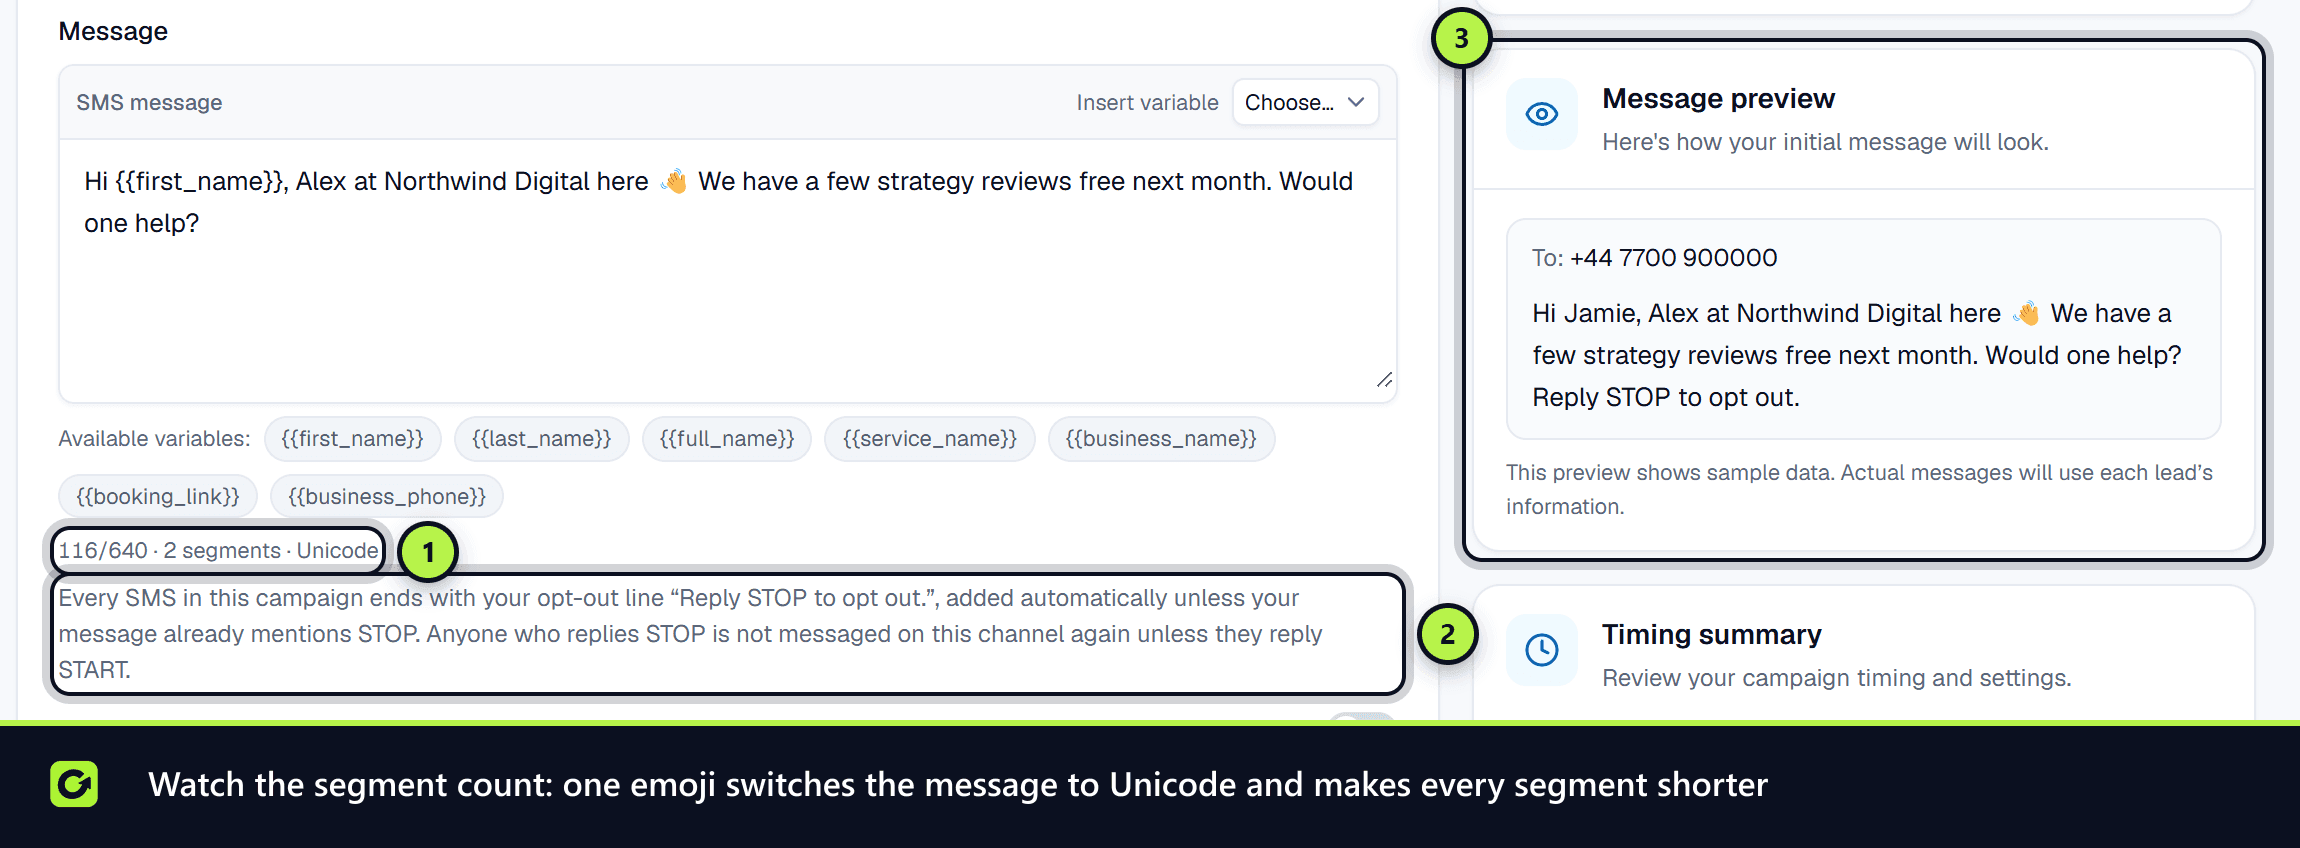The image size is (2300, 848).
Task: Click the clock icon beside Timing summary
Action: pyautogui.click(x=1542, y=650)
